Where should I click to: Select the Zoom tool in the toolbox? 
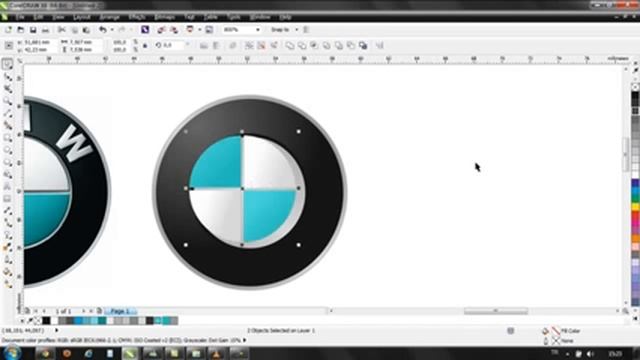pos(7,101)
